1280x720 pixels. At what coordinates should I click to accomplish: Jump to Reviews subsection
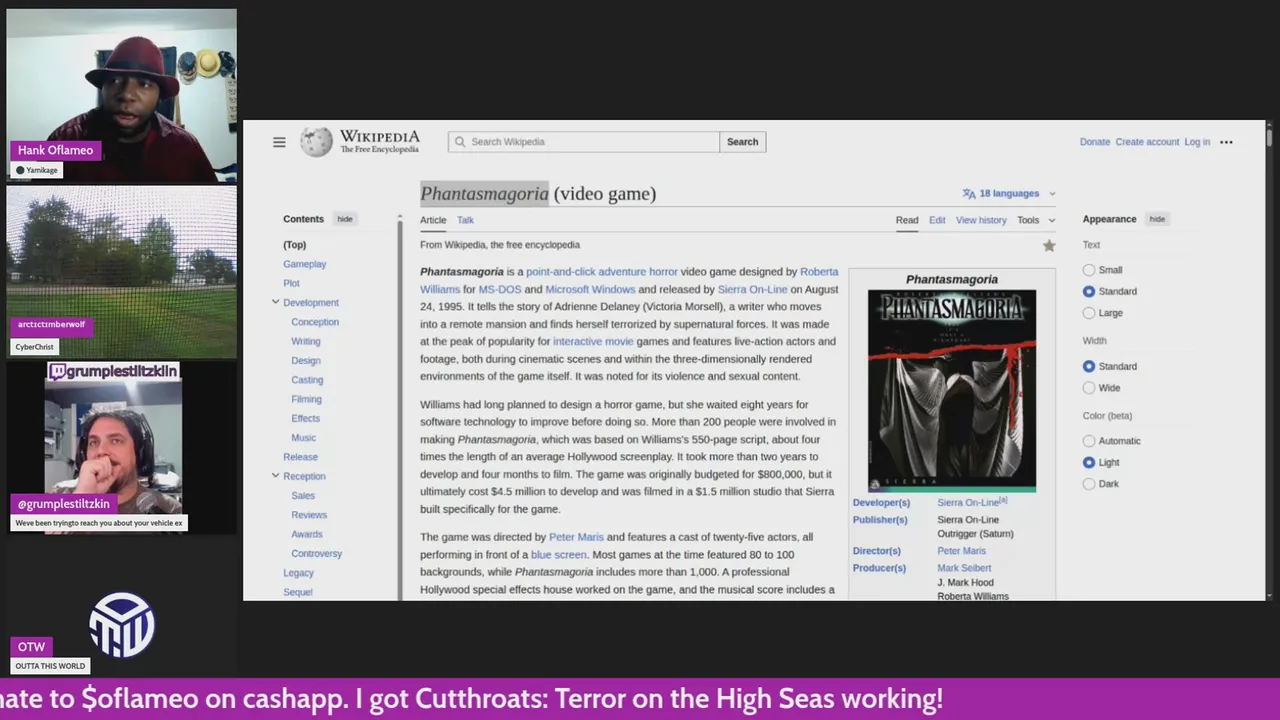pyautogui.click(x=309, y=515)
